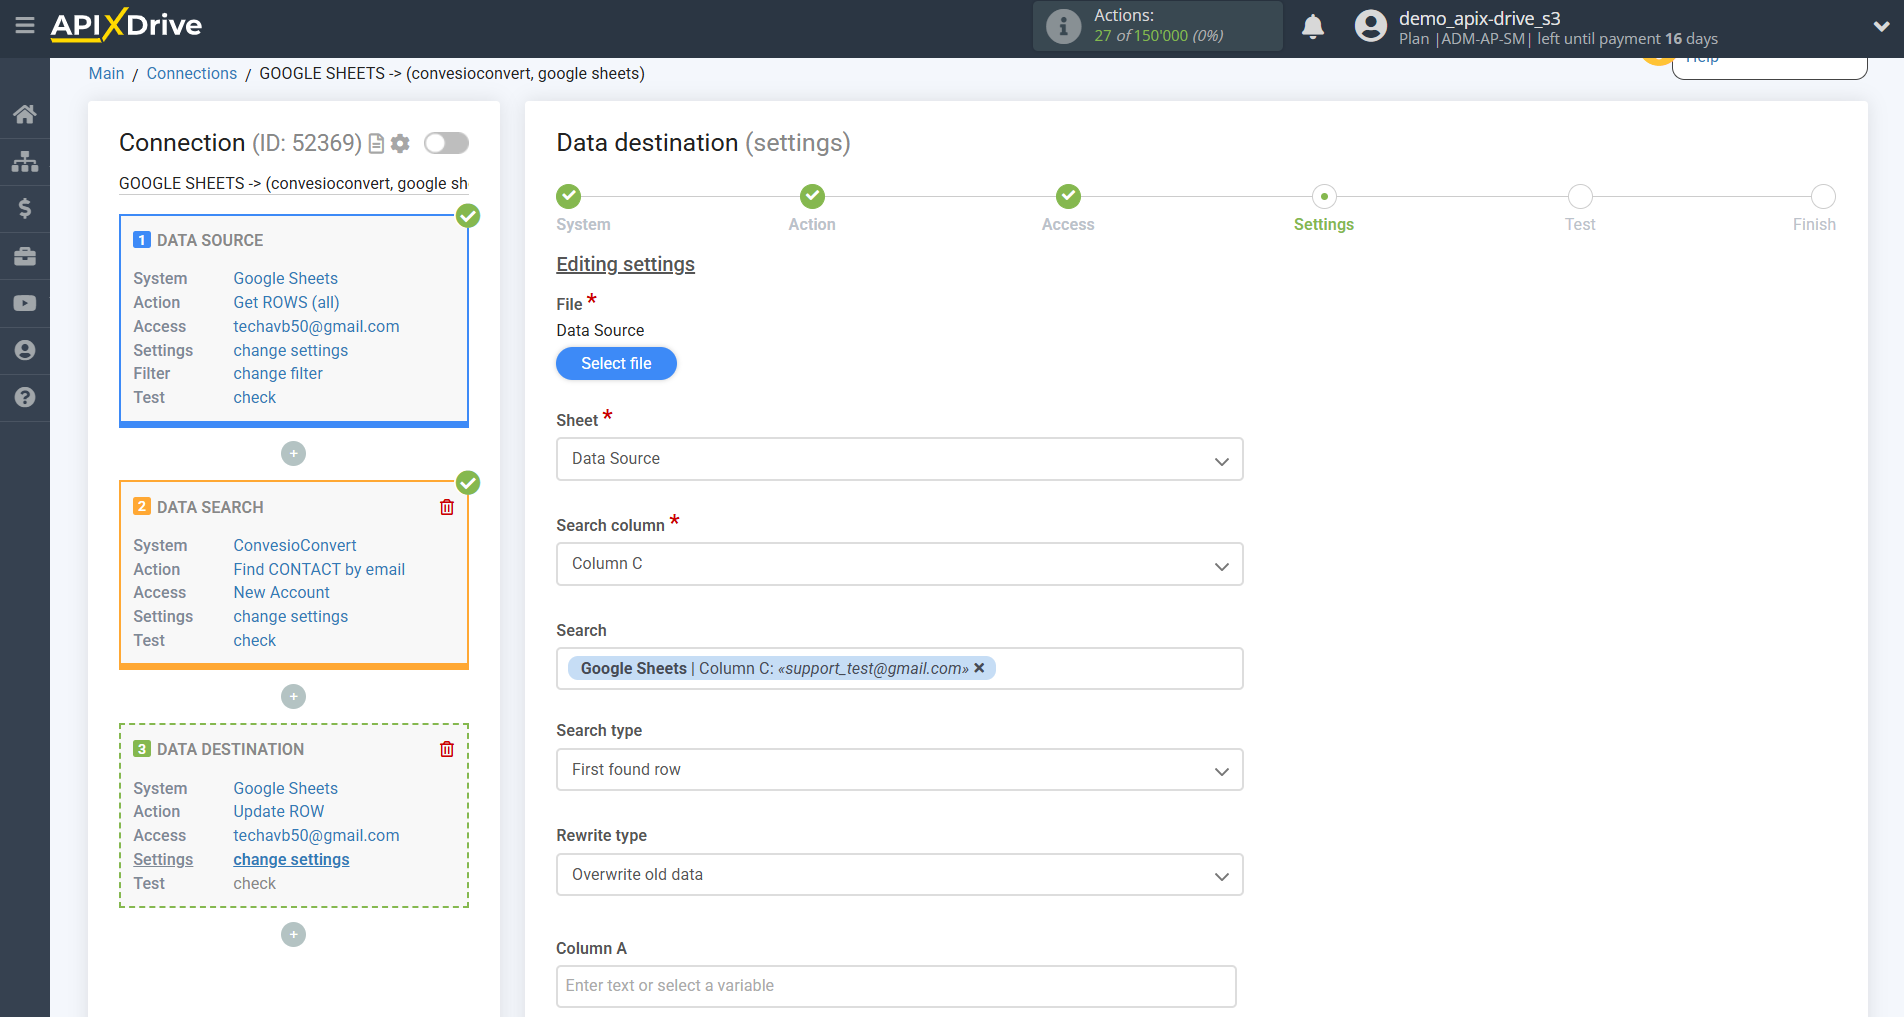This screenshot has height=1017, width=1904.
Task: Open the billing dollar icon in sidebar
Action: 25,208
